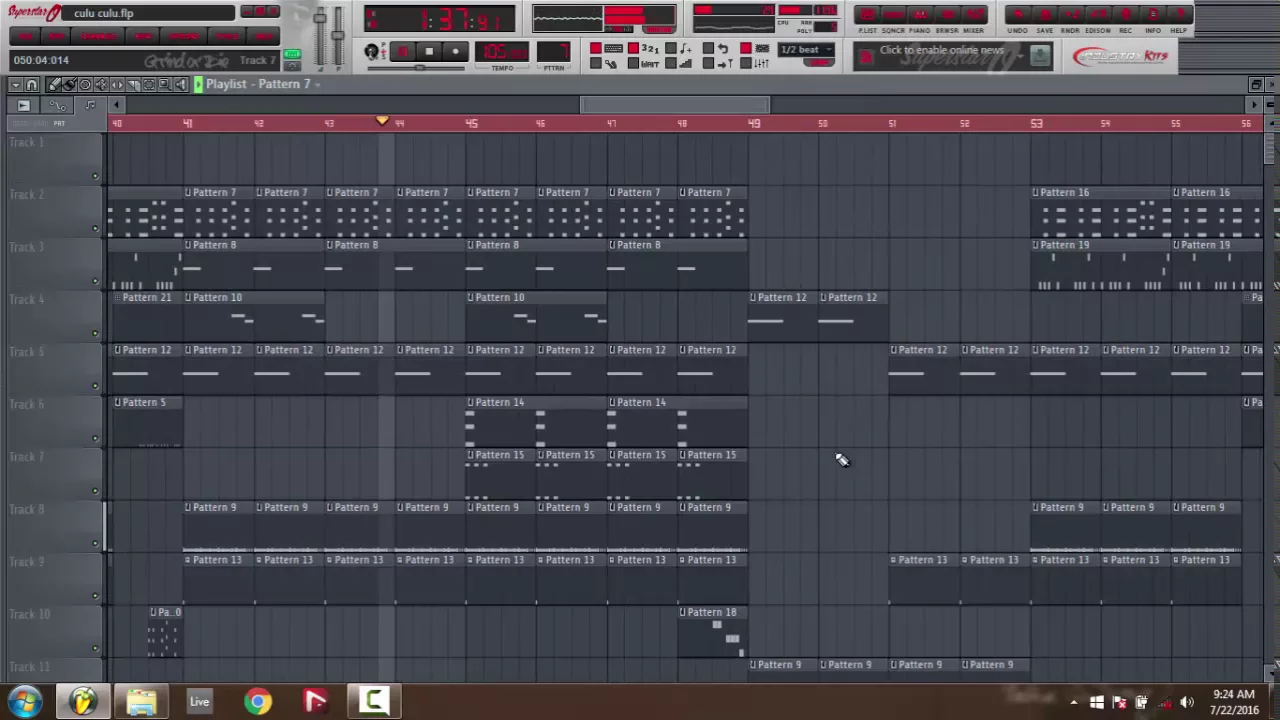Open the 1/2 beat snap dropdown
The height and width of the screenshot is (720, 1280).
(x=806, y=50)
